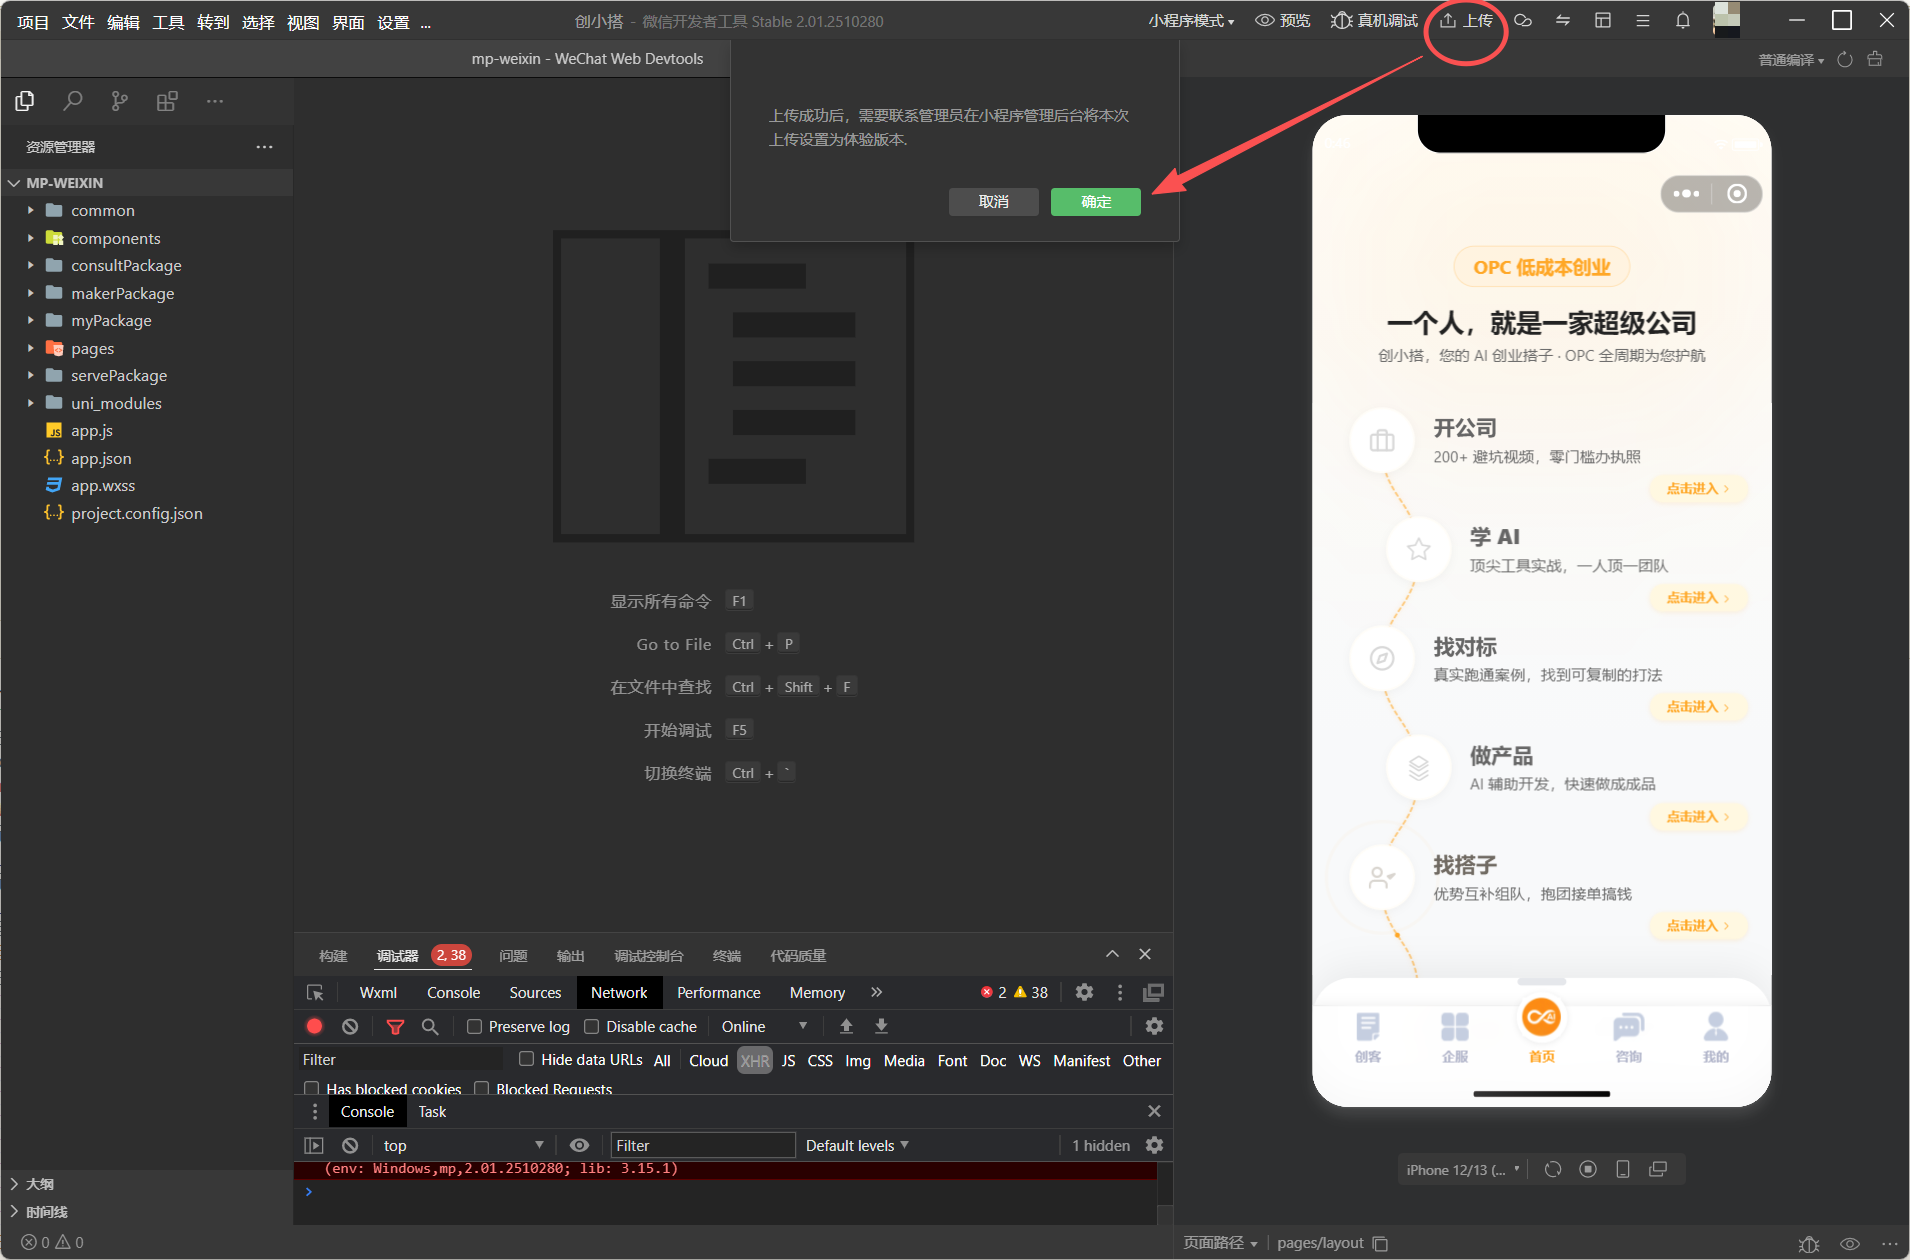Enable Preserve log checkbox
1910x1260 pixels.
click(x=475, y=1027)
